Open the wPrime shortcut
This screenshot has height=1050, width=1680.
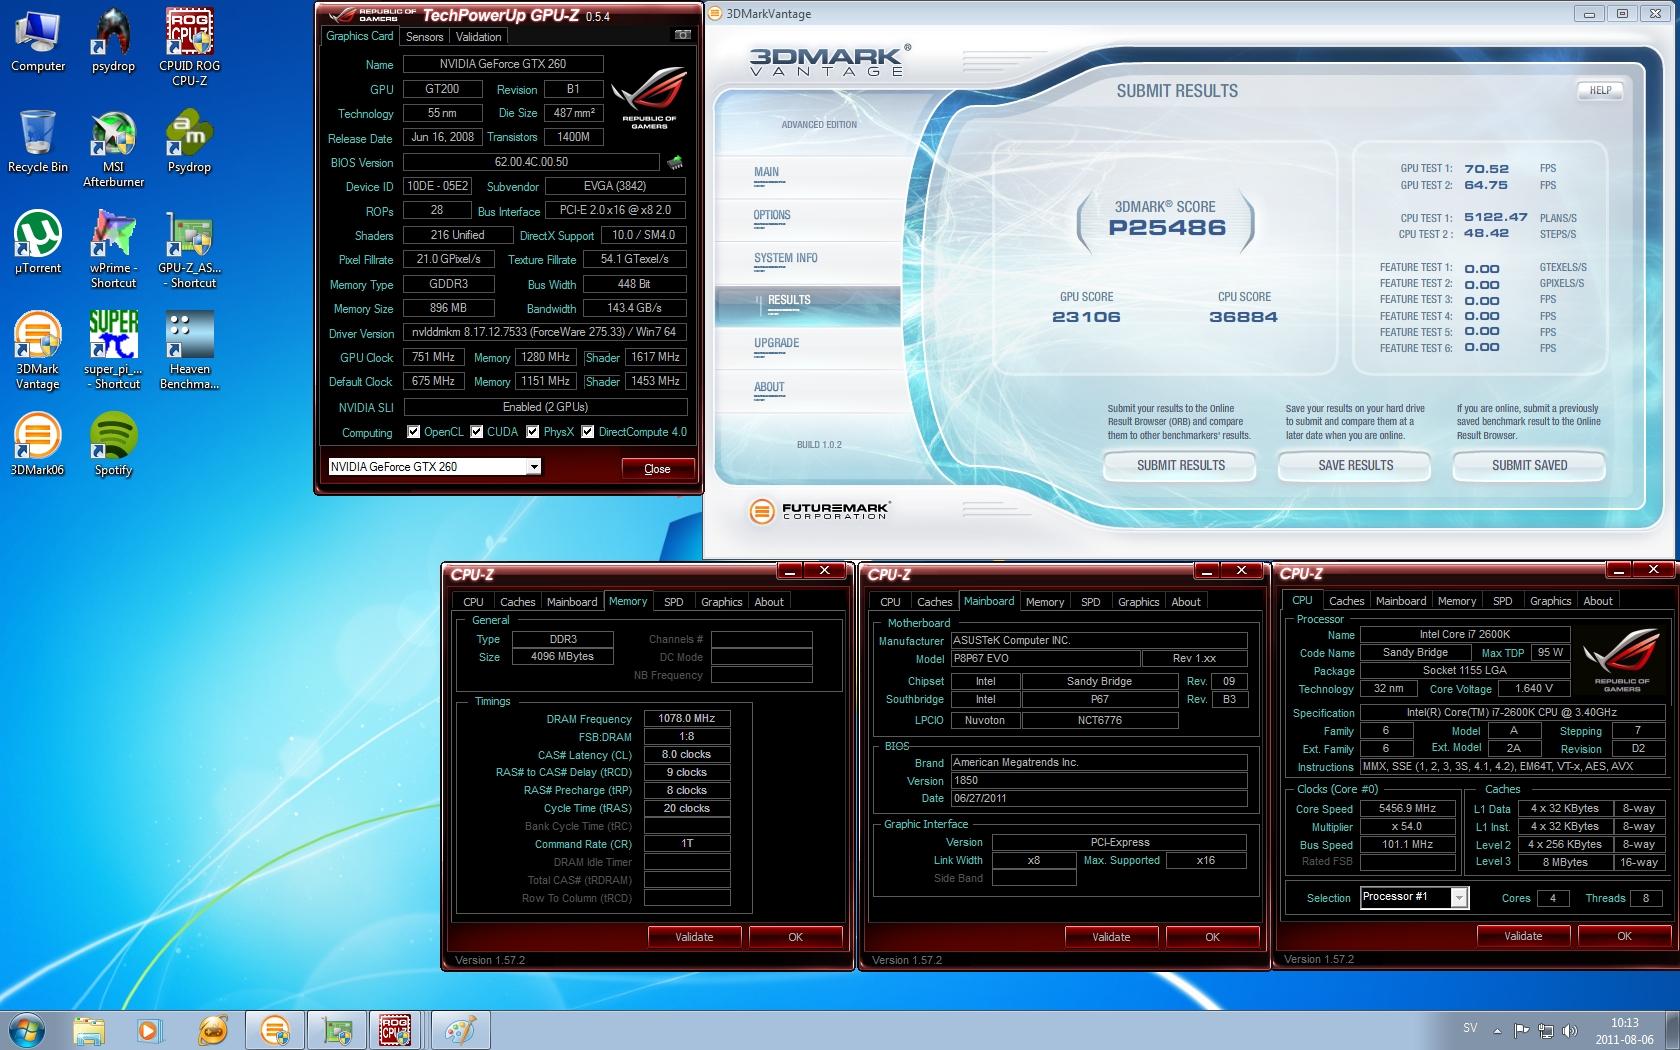[113, 250]
